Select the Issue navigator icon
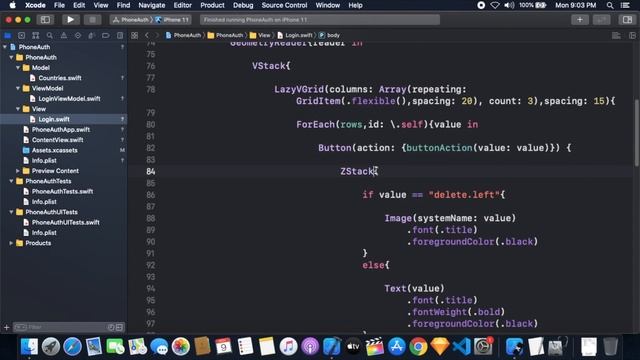Screen dimensions: 640x360 click(64, 36)
